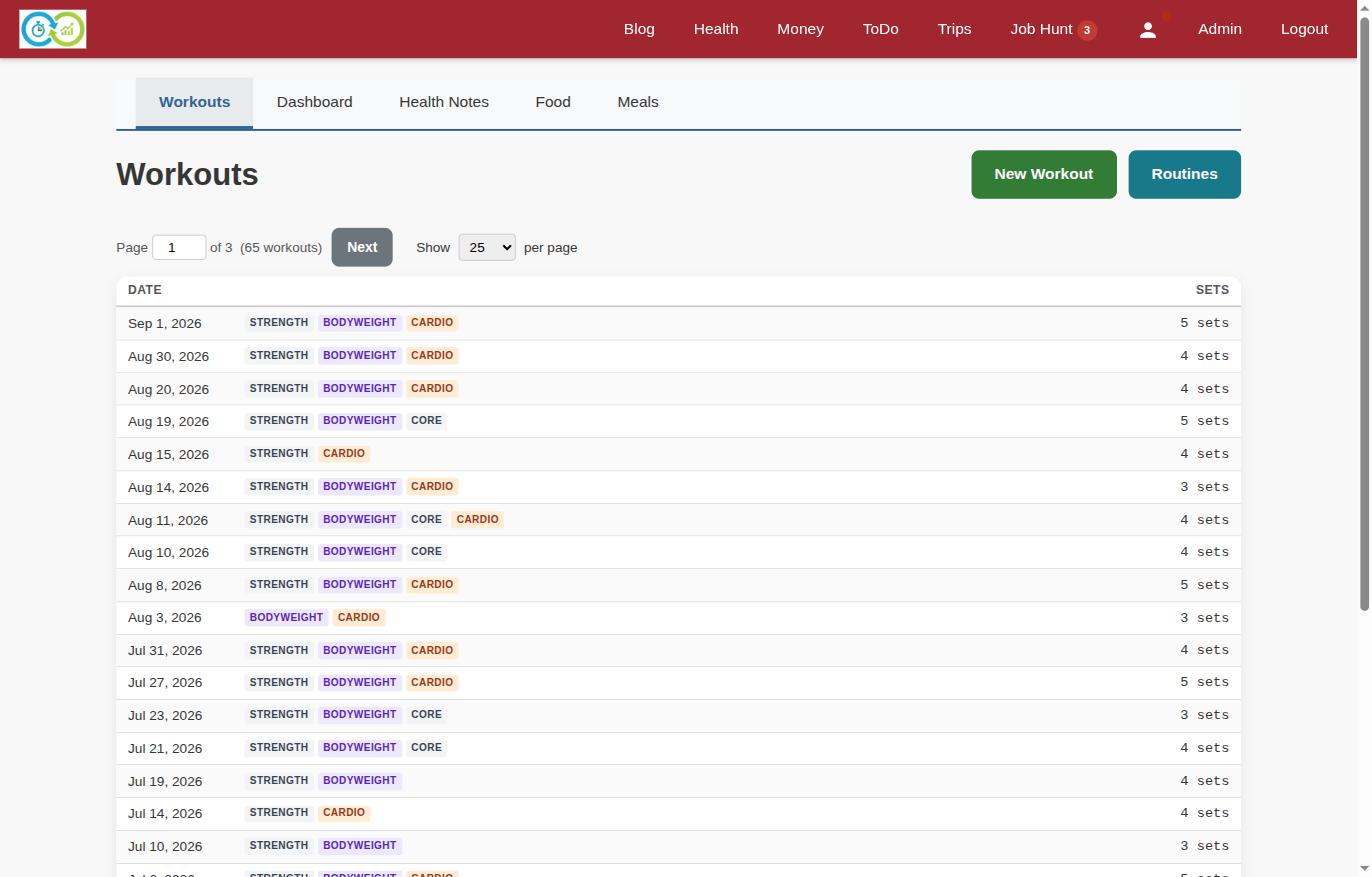Image resolution: width=1372 pixels, height=877 pixels.
Task: Open the Aug 30, 2026 workout
Action: (678, 356)
